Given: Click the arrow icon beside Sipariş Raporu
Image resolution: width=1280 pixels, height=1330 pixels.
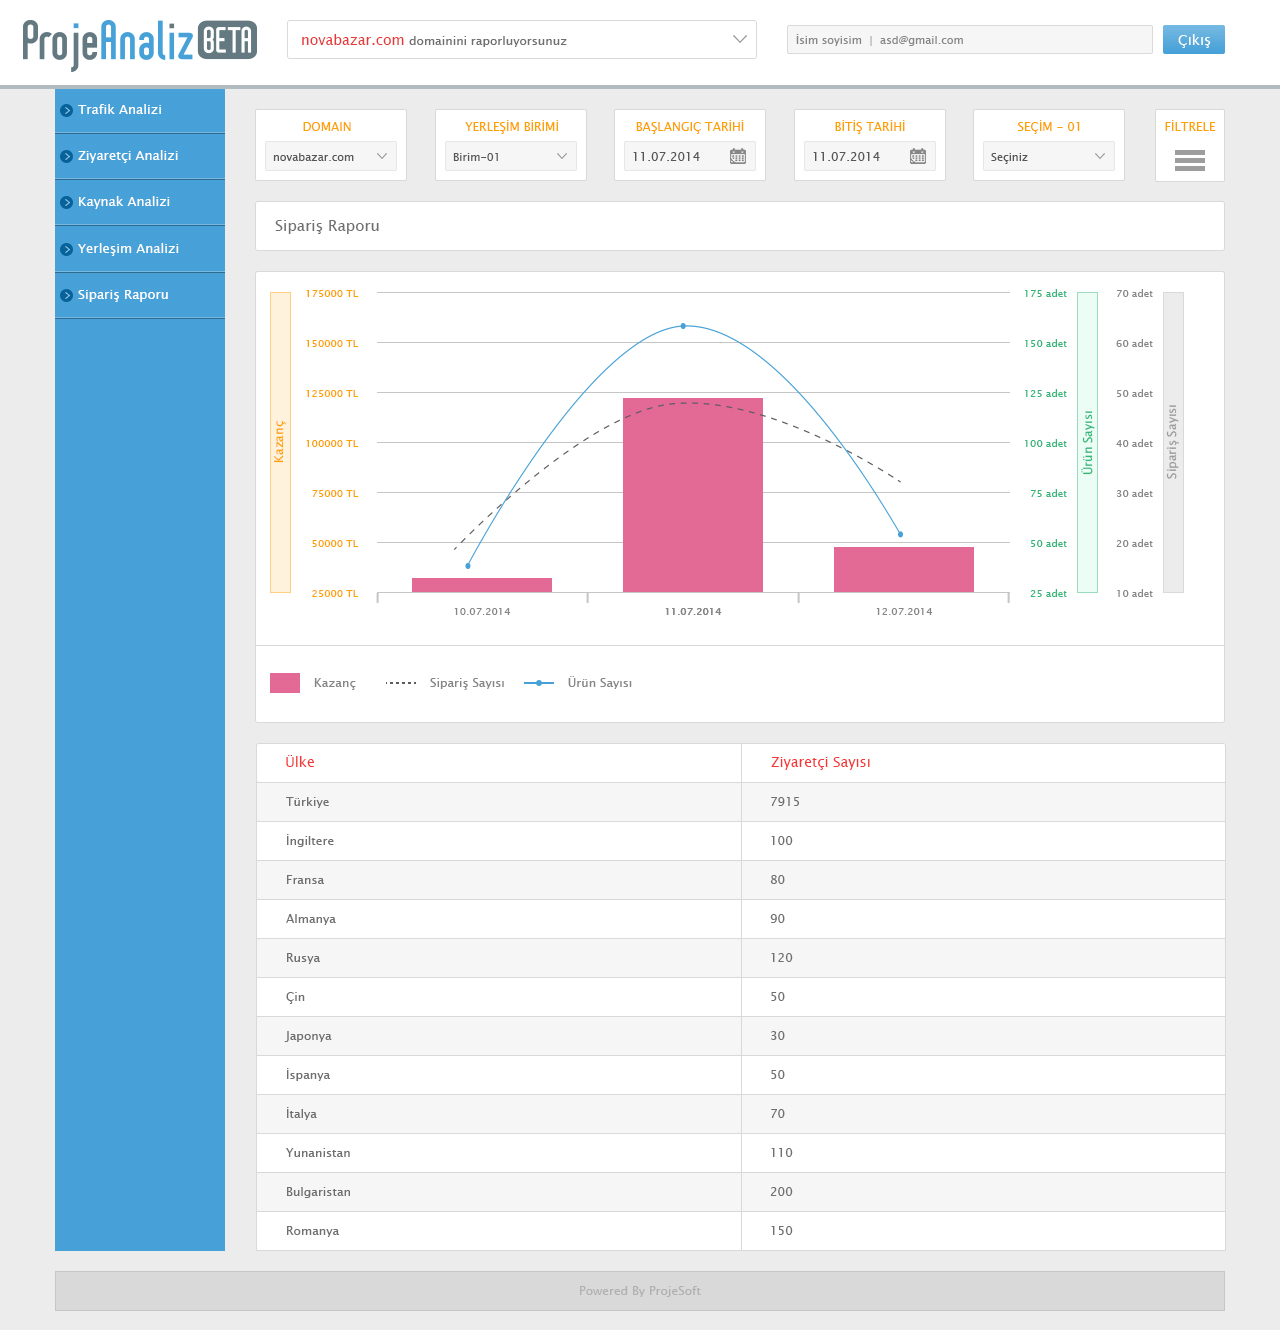Looking at the screenshot, I should pos(66,295).
